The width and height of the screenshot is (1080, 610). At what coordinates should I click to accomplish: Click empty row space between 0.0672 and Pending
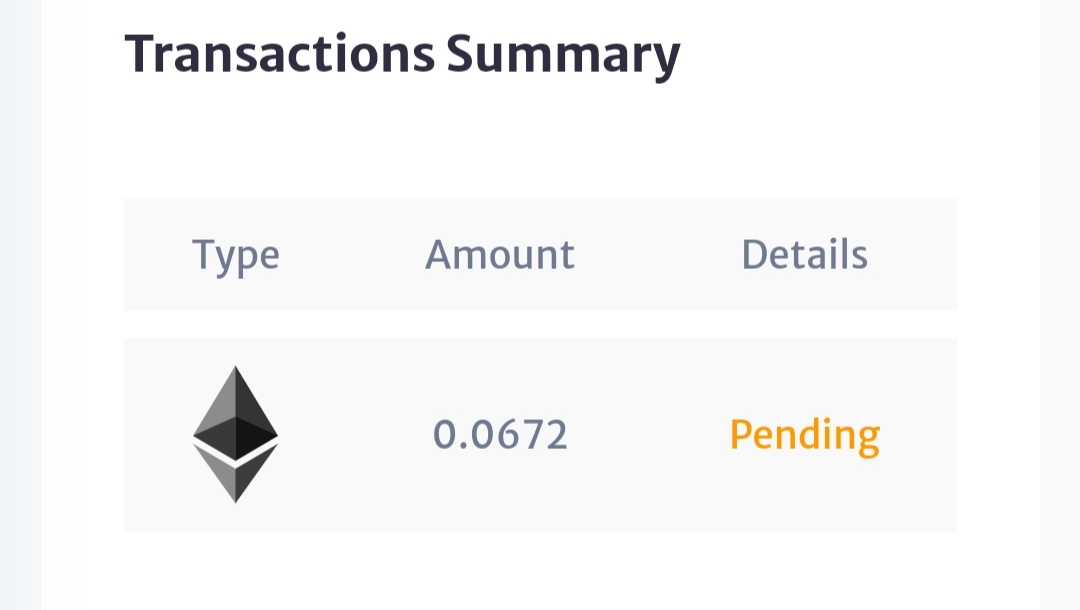point(650,435)
